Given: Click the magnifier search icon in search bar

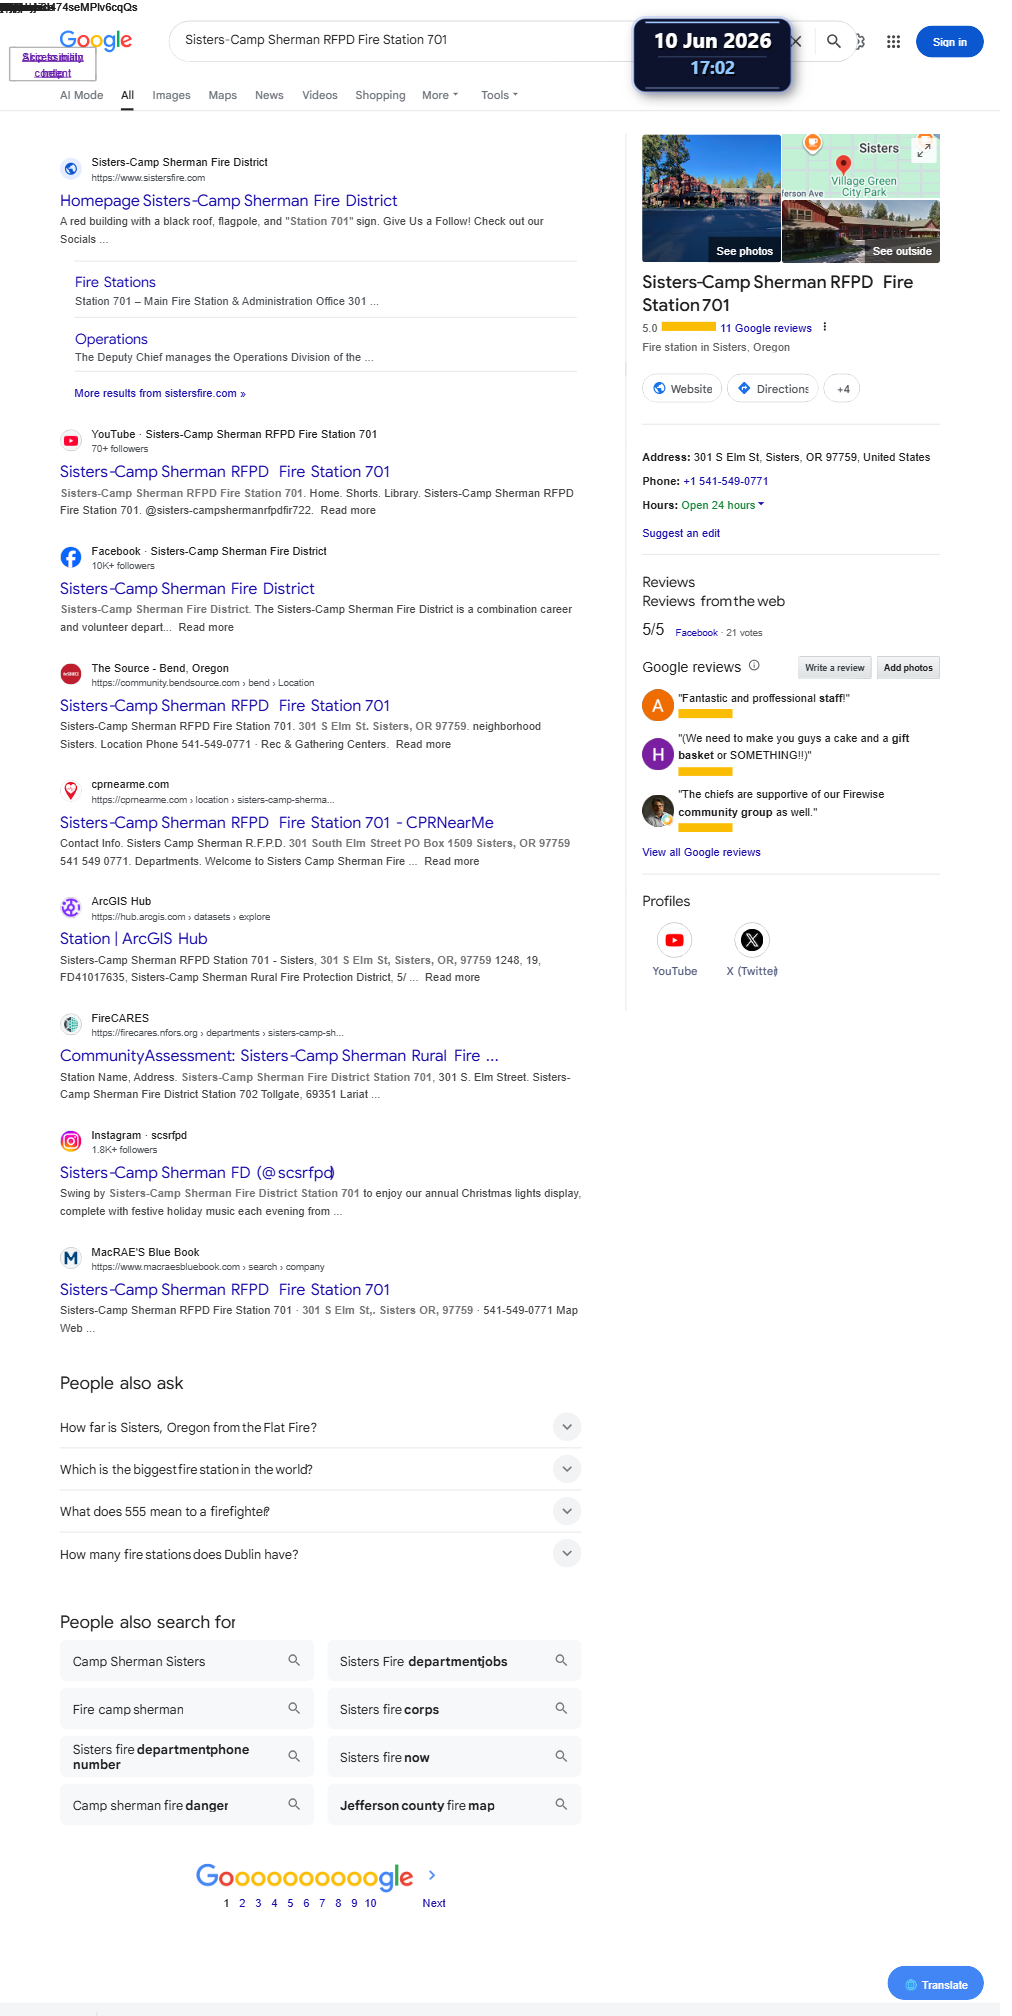Looking at the screenshot, I should 833,41.
